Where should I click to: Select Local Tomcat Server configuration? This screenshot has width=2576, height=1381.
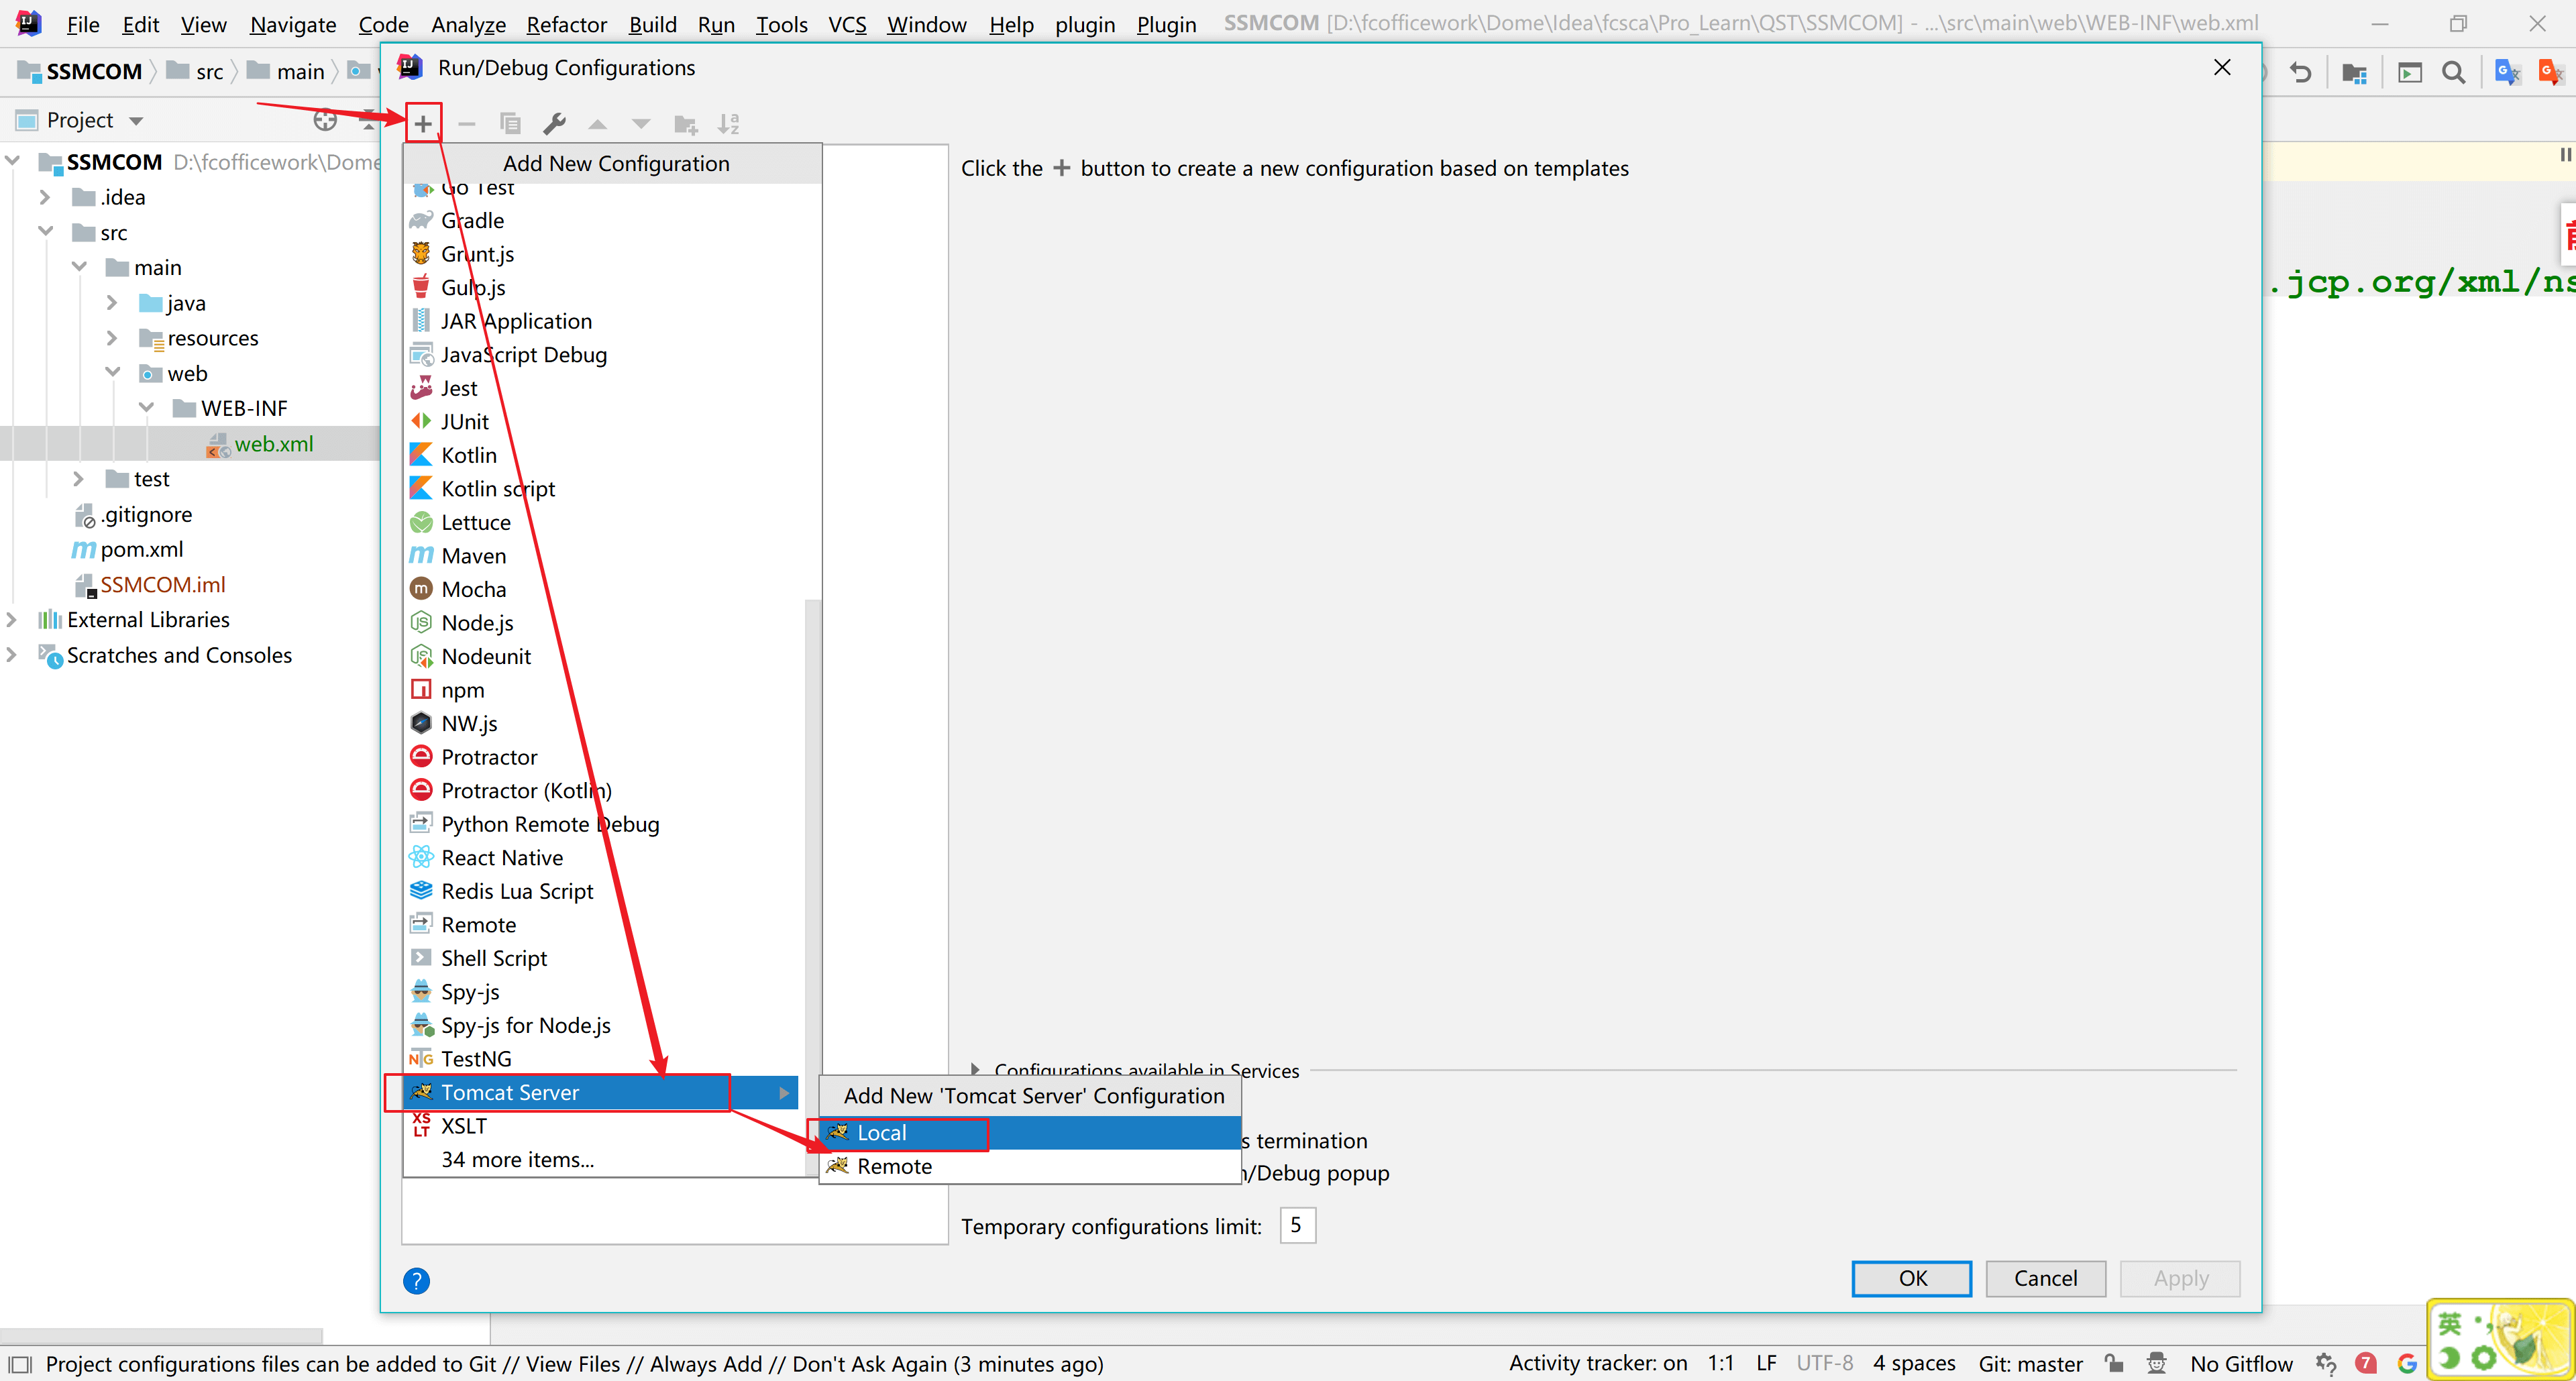pyautogui.click(x=881, y=1133)
